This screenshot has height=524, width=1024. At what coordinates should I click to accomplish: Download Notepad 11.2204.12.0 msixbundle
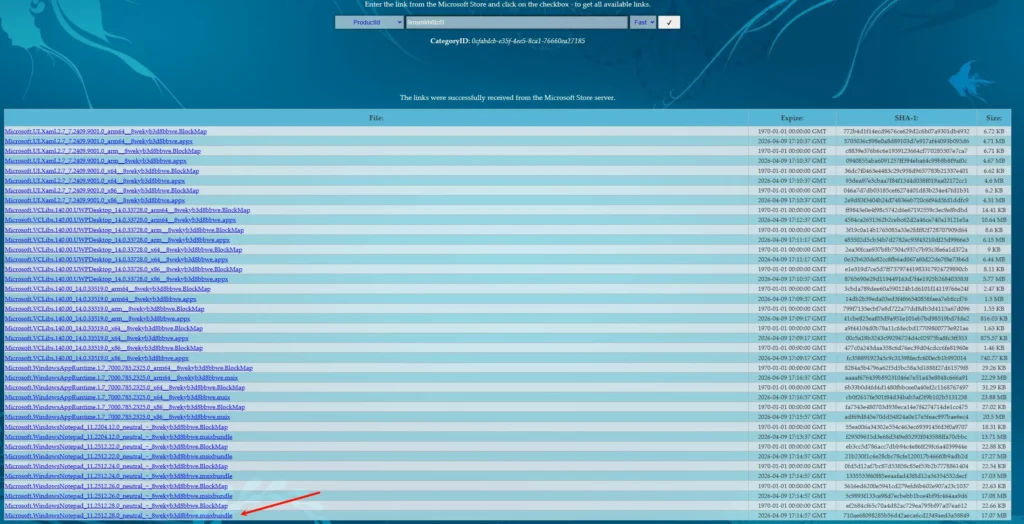tap(119, 437)
